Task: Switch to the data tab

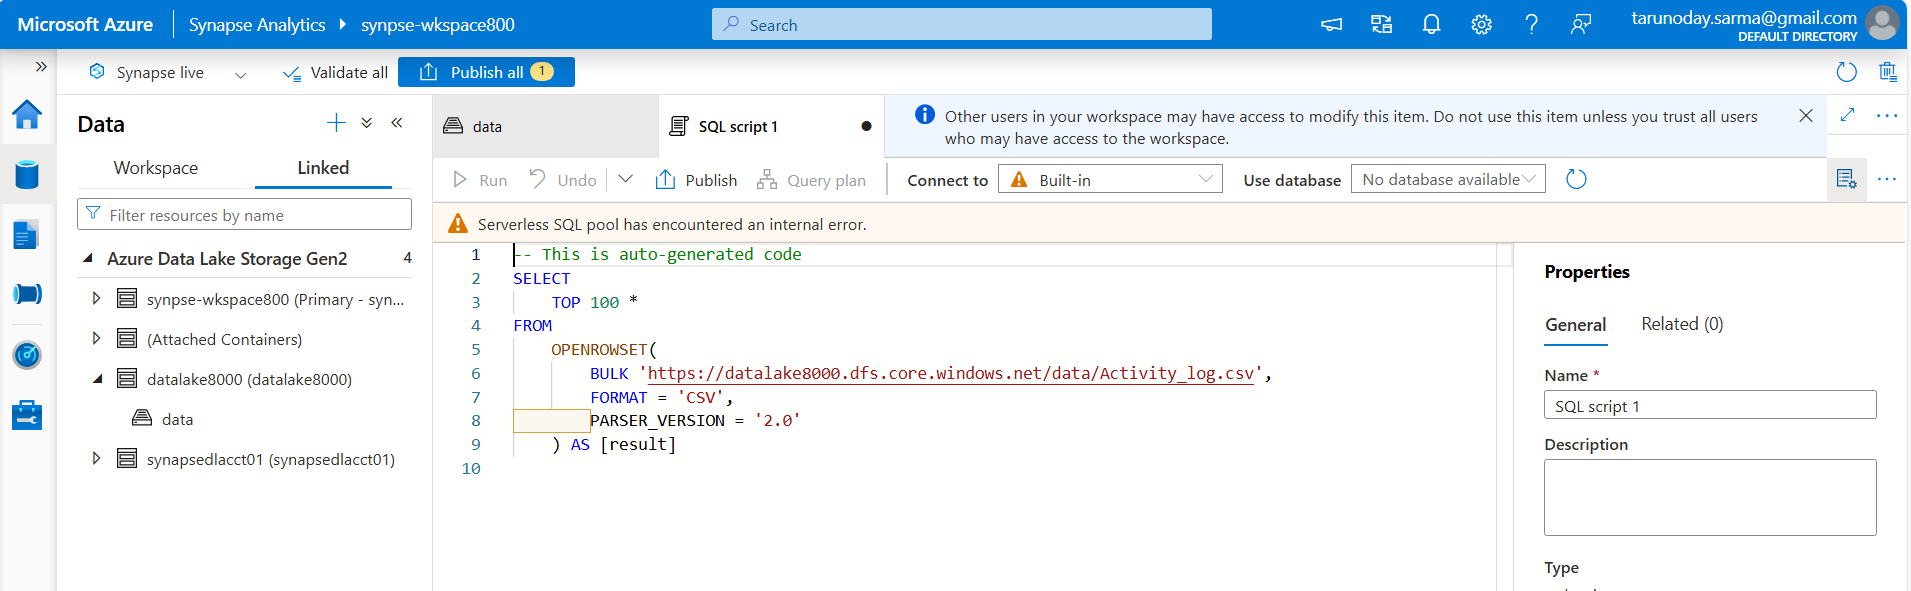Action: point(546,126)
